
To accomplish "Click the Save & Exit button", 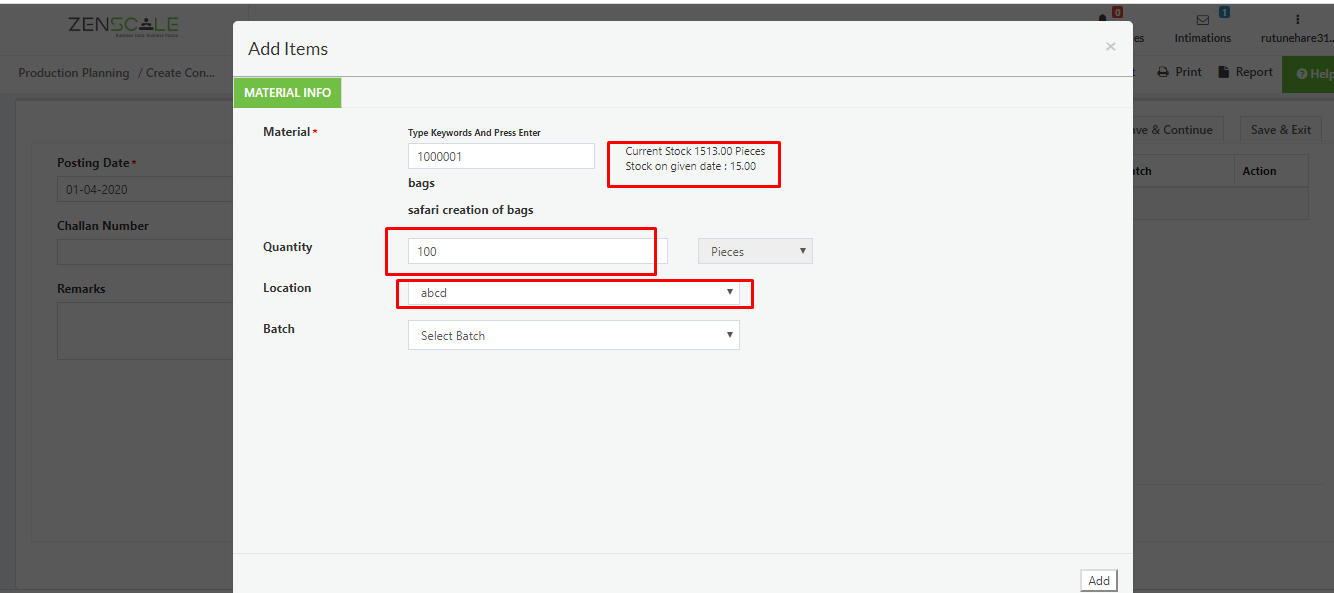I will pyautogui.click(x=1280, y=129).
